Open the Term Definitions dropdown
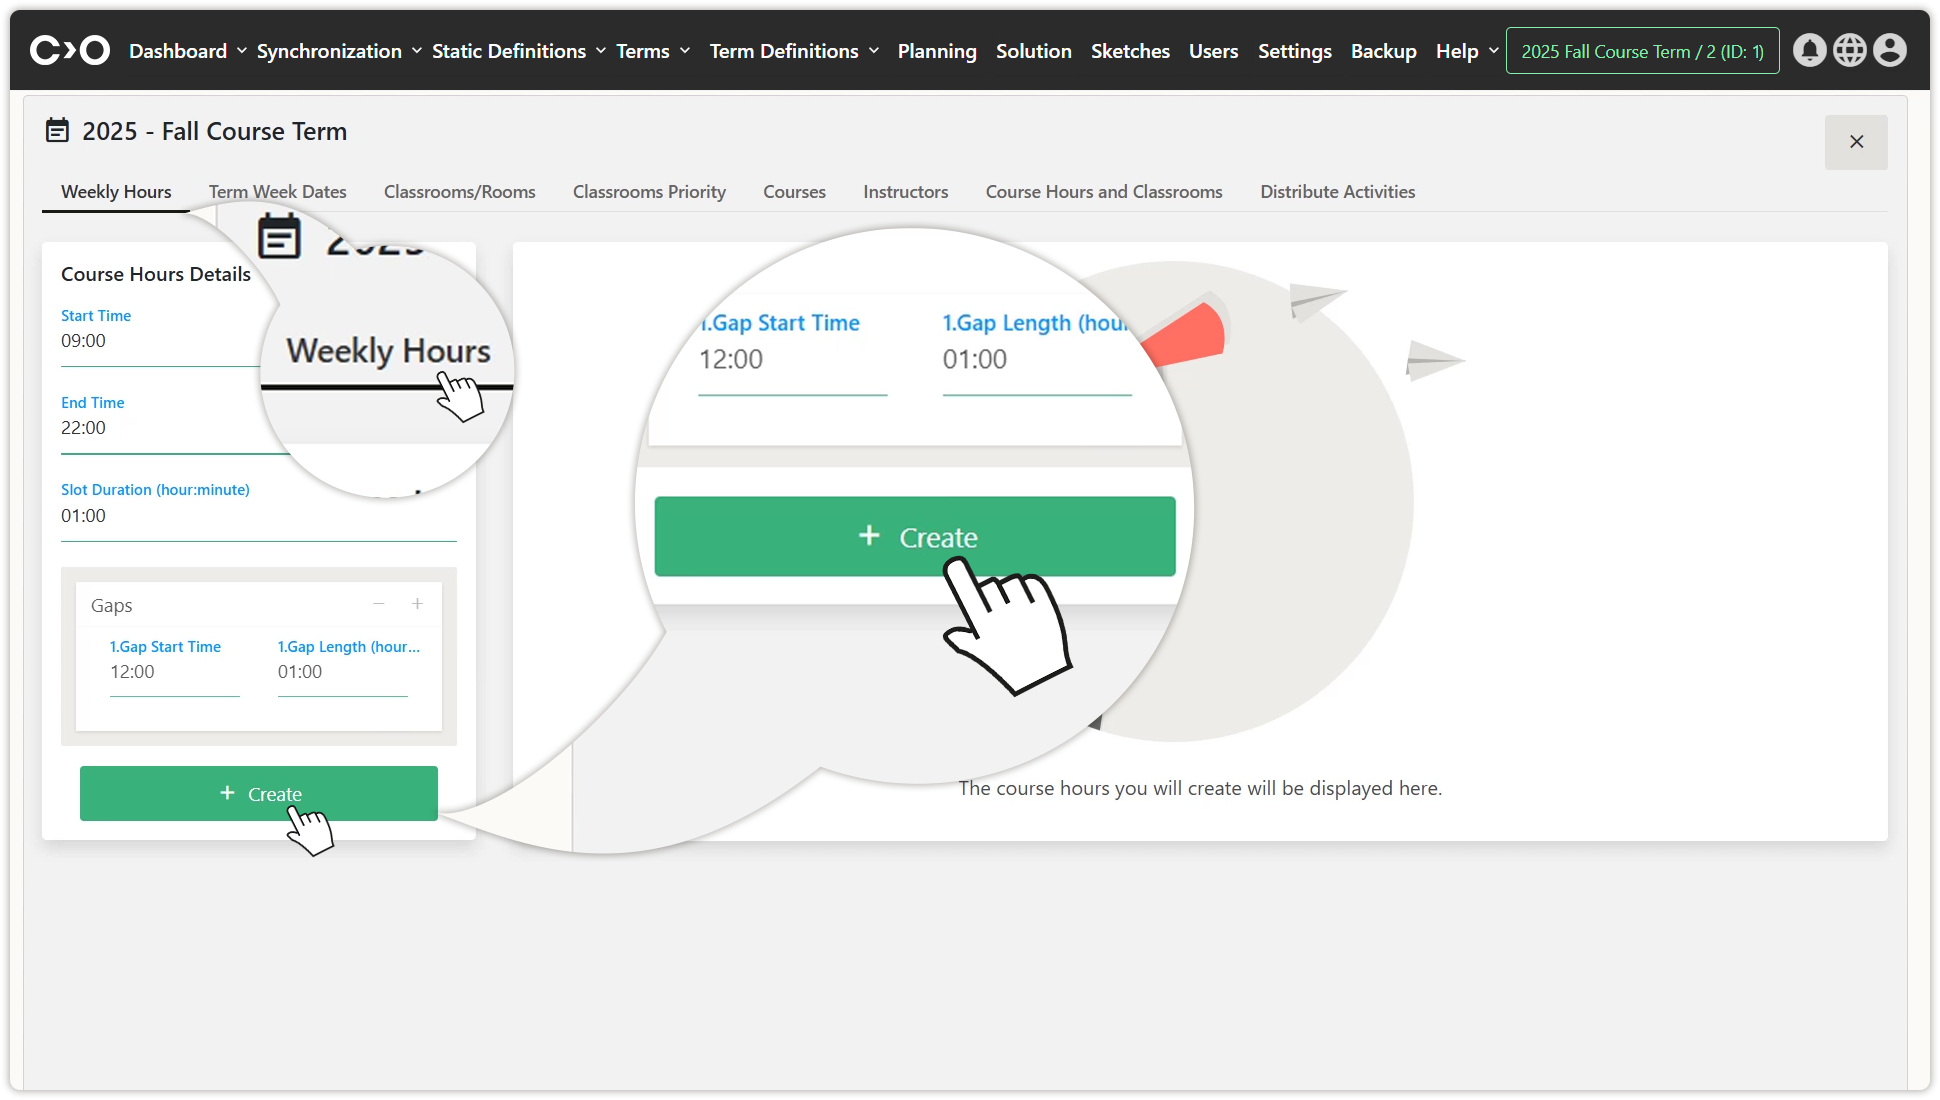1940x1100 pixels. (794, 51)
